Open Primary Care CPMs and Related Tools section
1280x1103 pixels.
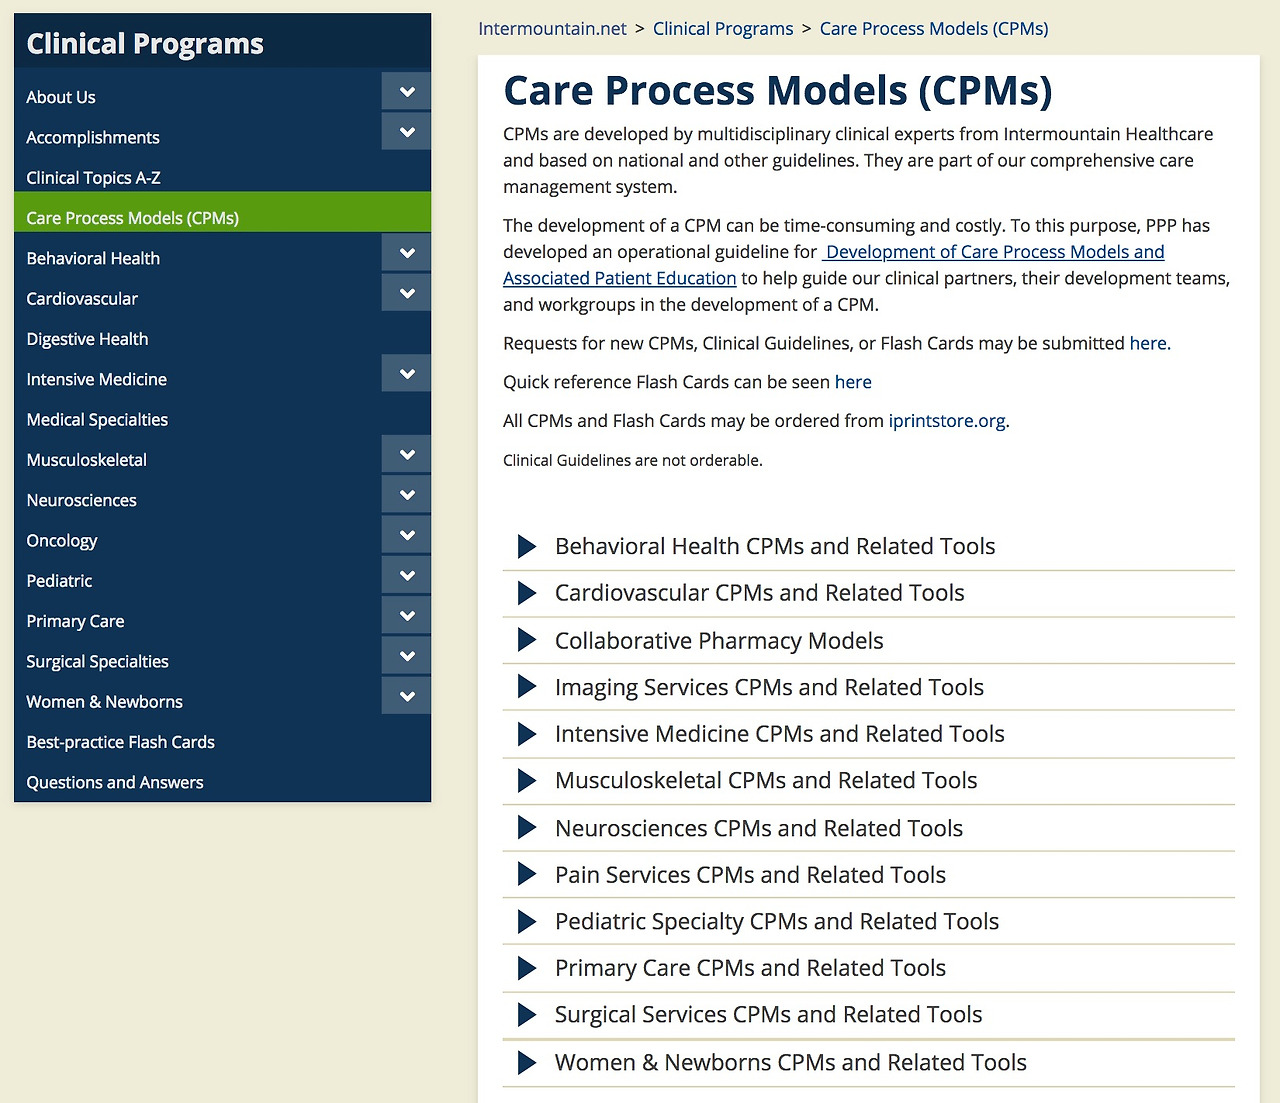click(750, 968)
